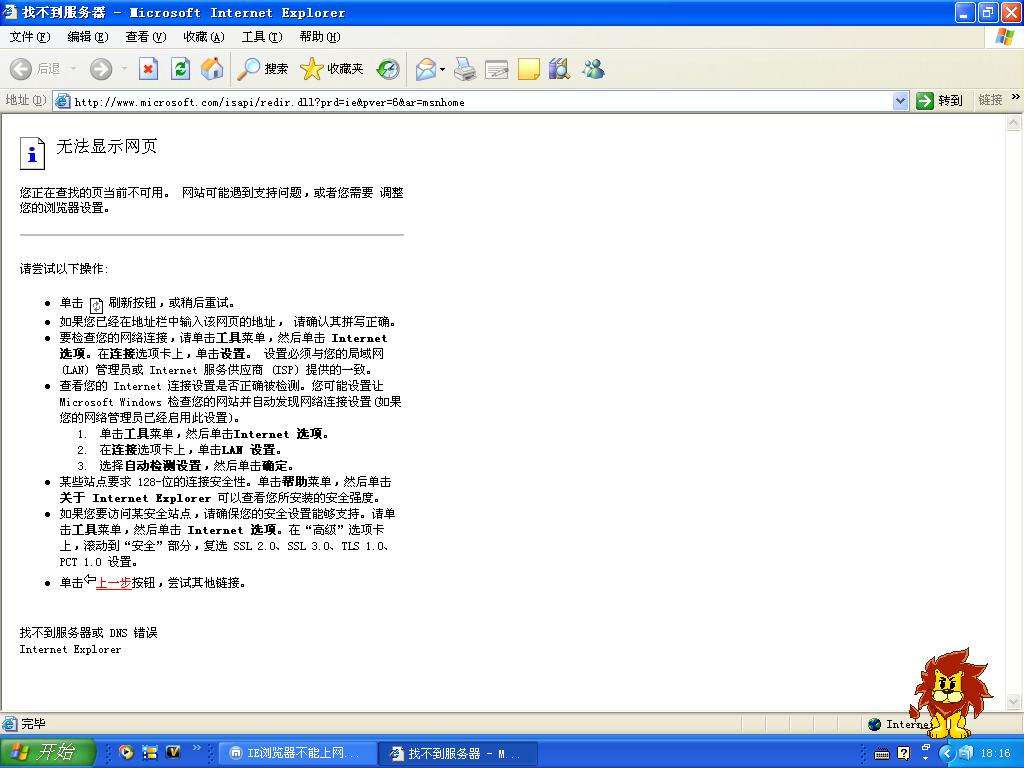This screenshot has height=768, width=1024.
Task: Expand the Links toolbar chevron
Action: (x=1016, y=97)
